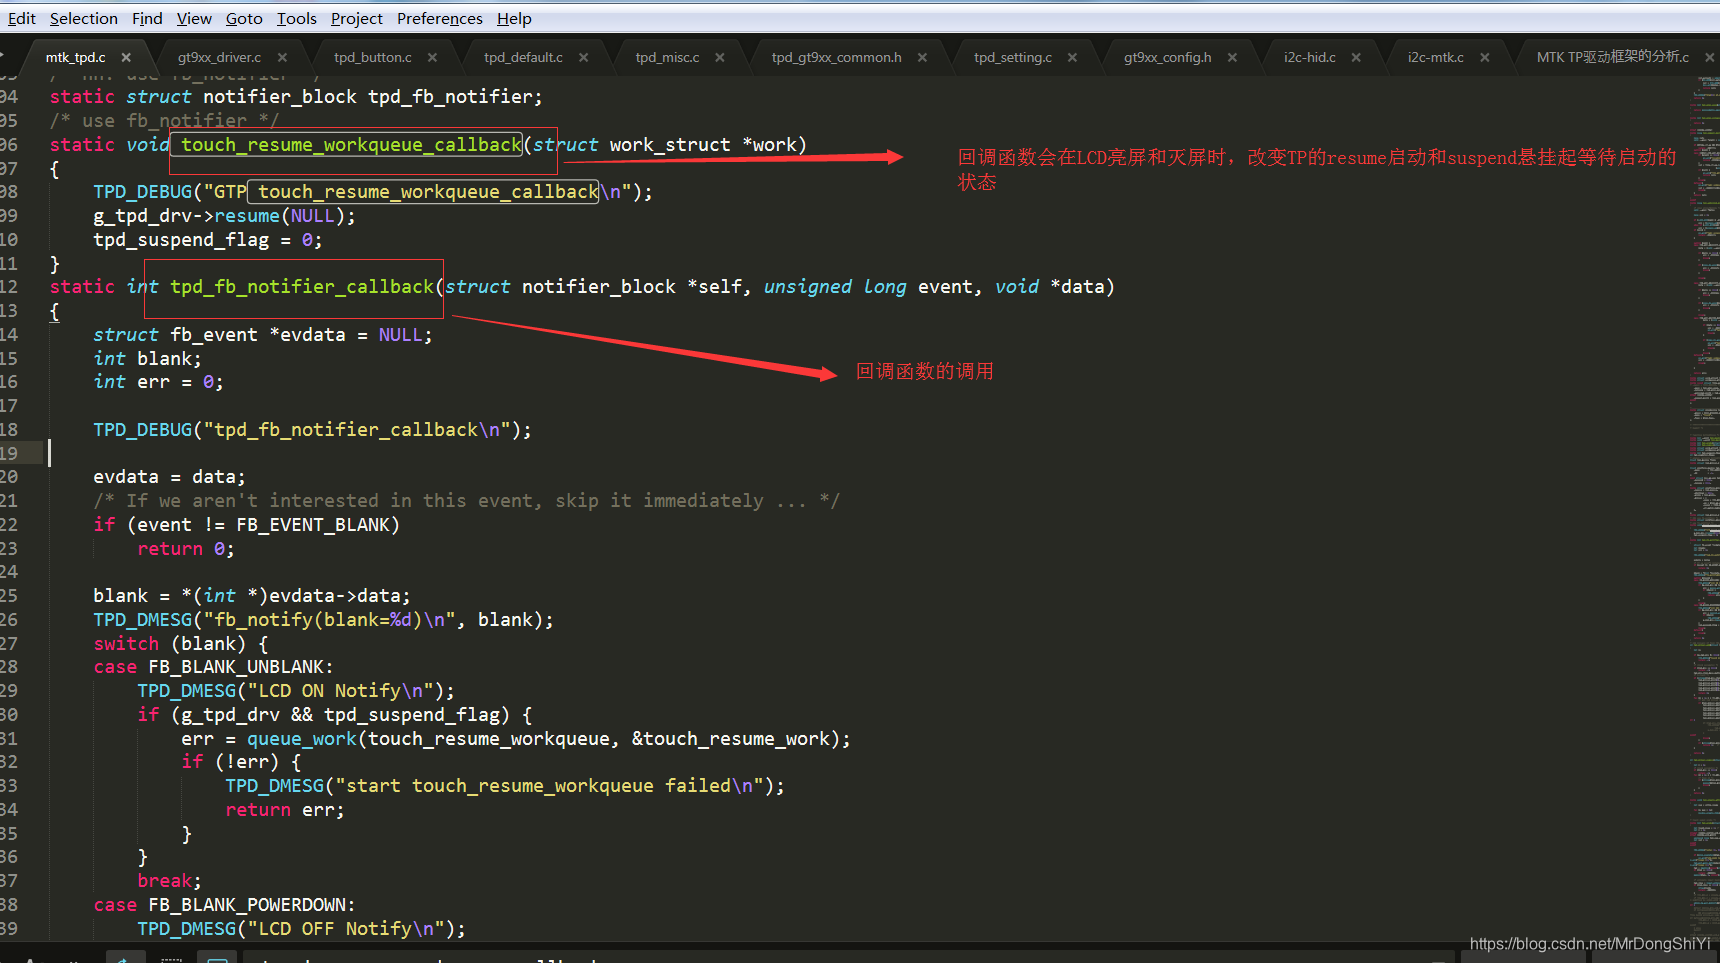Image resolution: width=1720 pixels, height=963 pixels.
Task: Close the tpd_default.c tab
Action: (583, 58)
